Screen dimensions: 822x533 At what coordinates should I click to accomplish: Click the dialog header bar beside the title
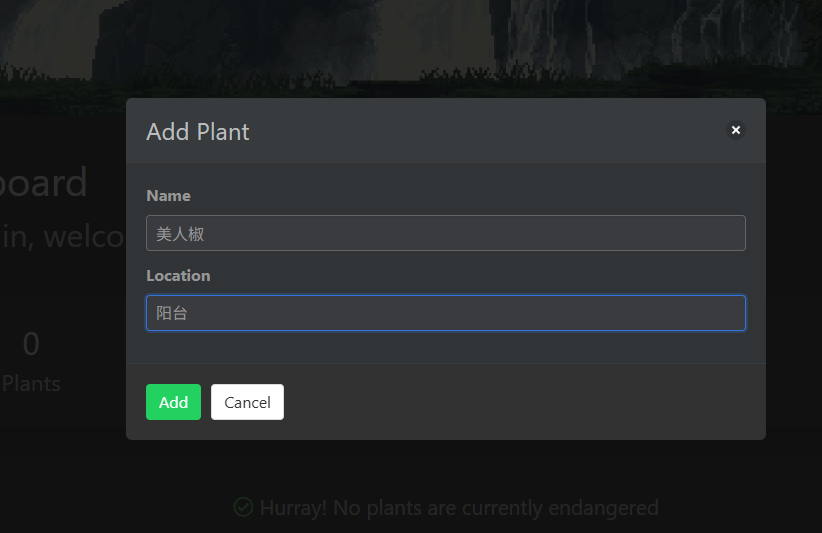click(x=488, y=131)
